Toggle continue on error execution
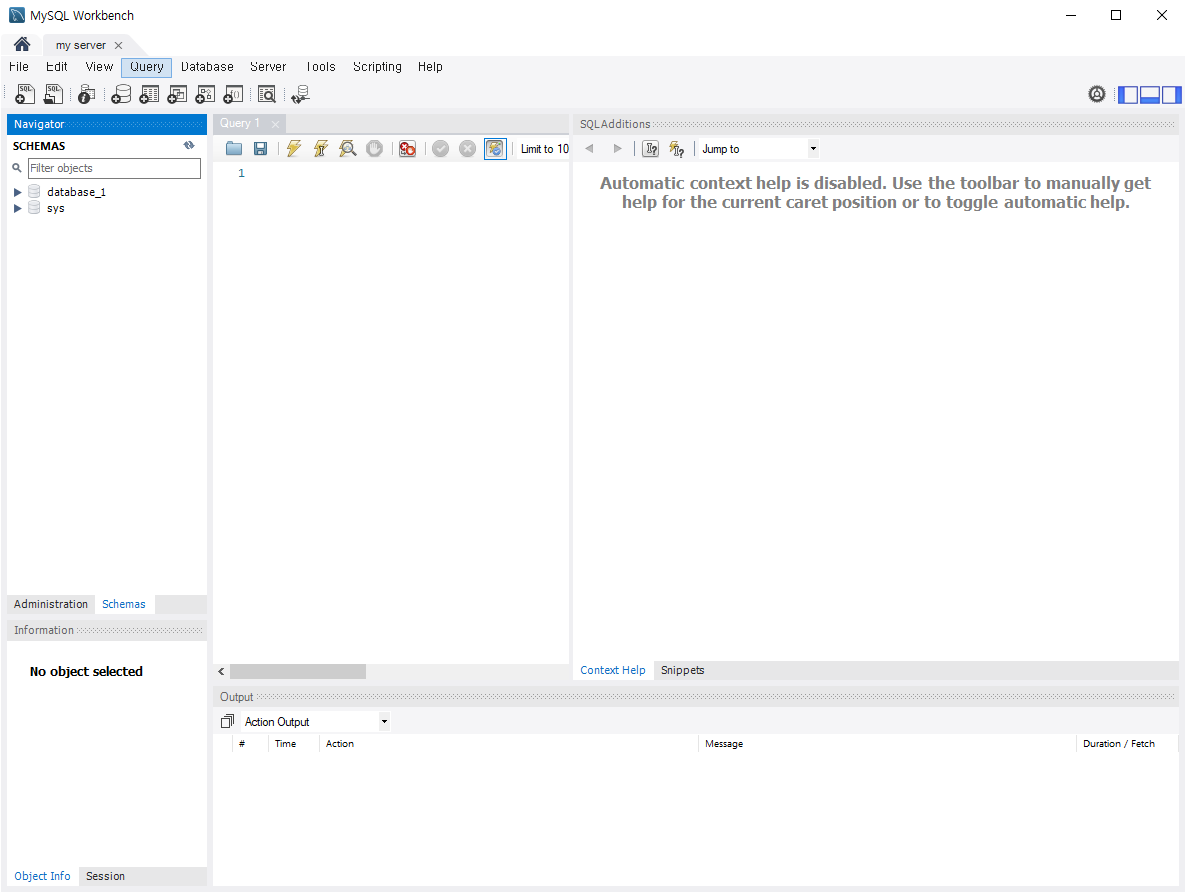The height and width of the screenshot is (893, 1186). 408,149
